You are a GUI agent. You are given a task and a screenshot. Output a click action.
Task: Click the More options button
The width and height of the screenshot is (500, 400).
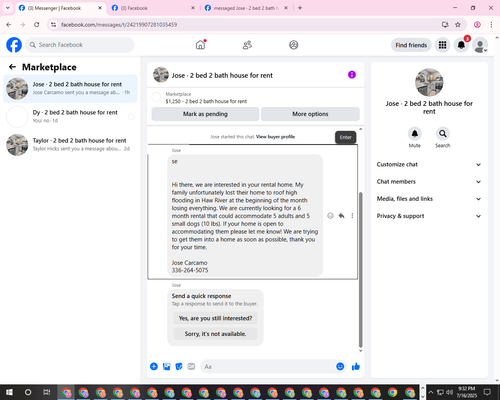click(310, 114)
